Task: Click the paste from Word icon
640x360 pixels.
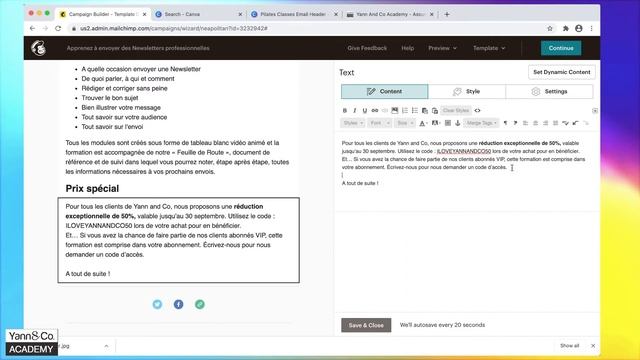Action: coord(435,111)
